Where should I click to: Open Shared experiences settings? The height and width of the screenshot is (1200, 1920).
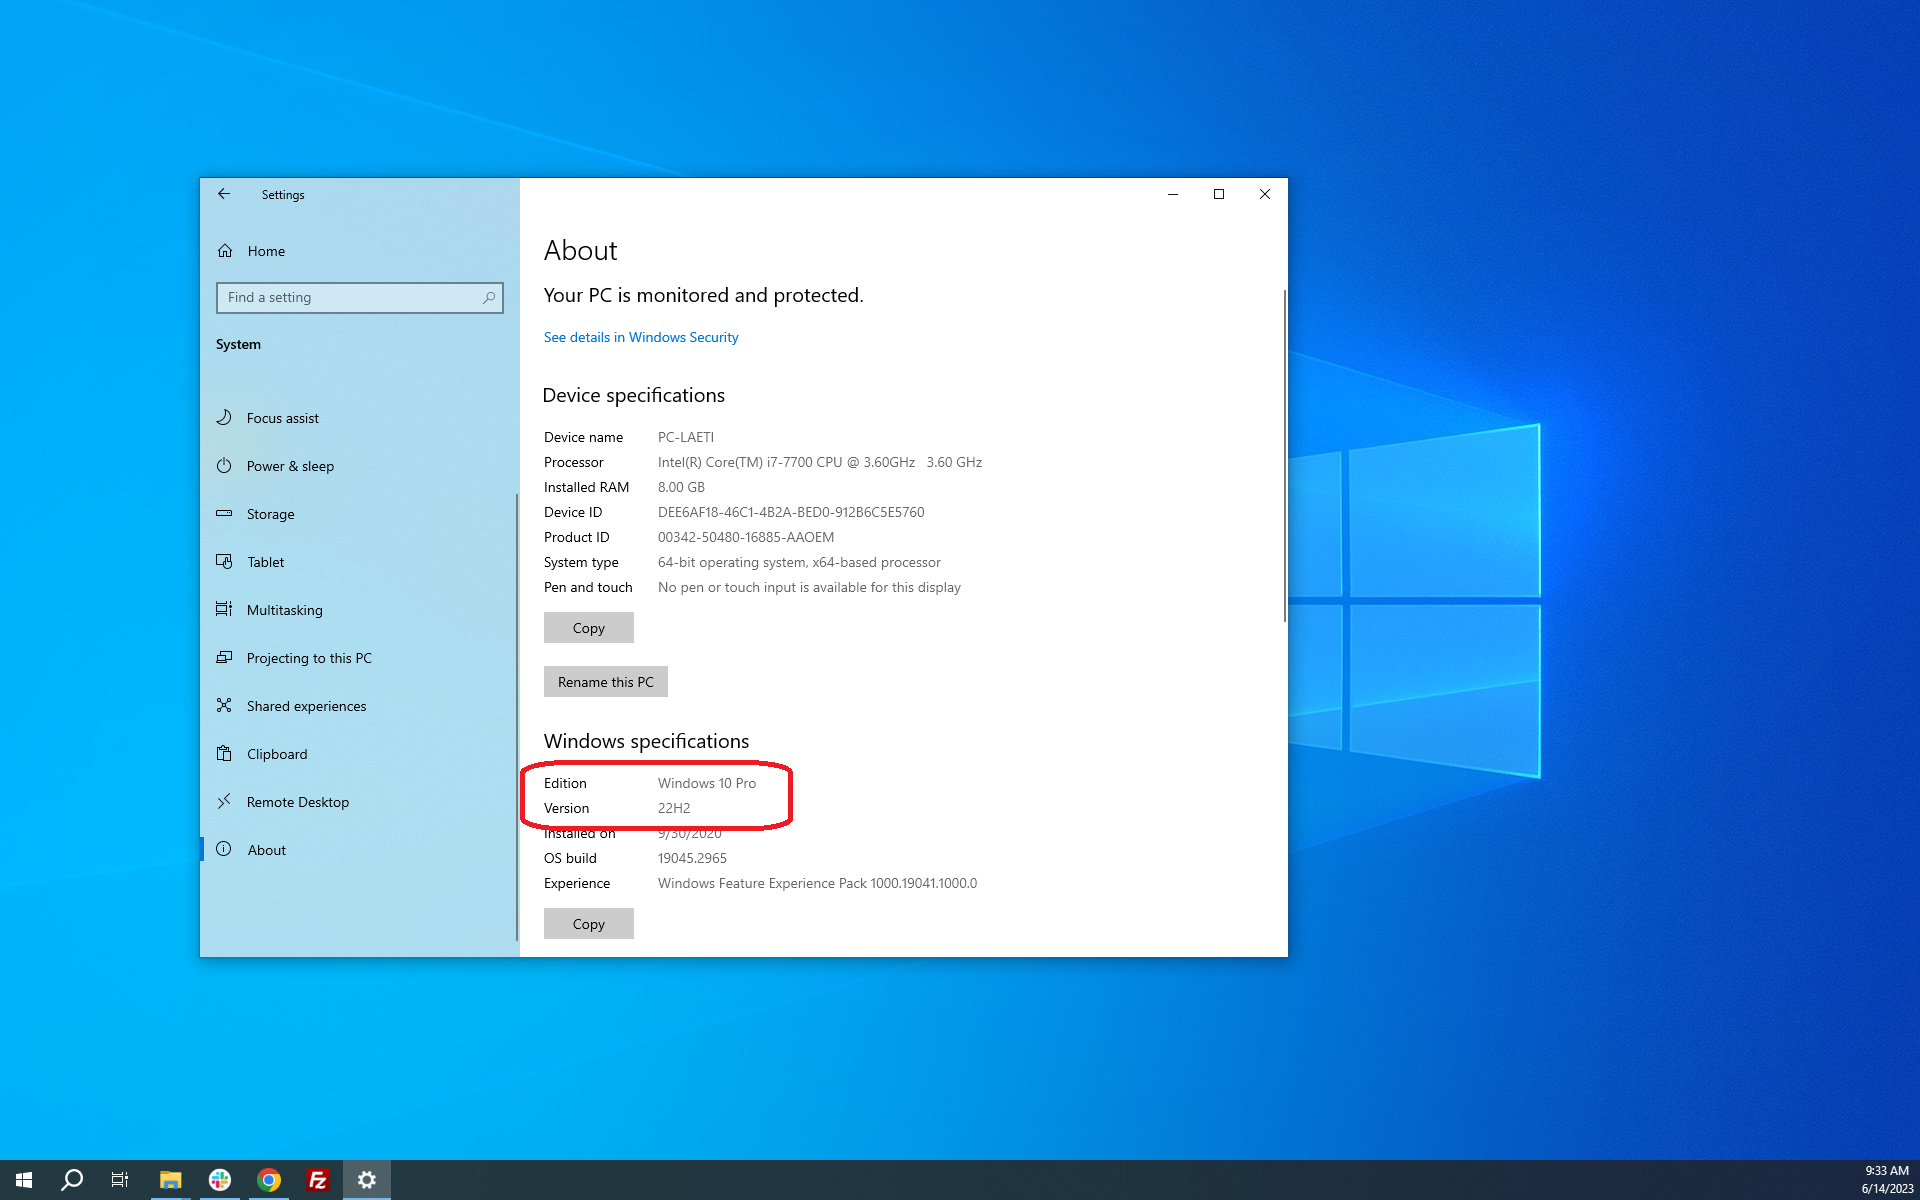[x=306, y=706]
